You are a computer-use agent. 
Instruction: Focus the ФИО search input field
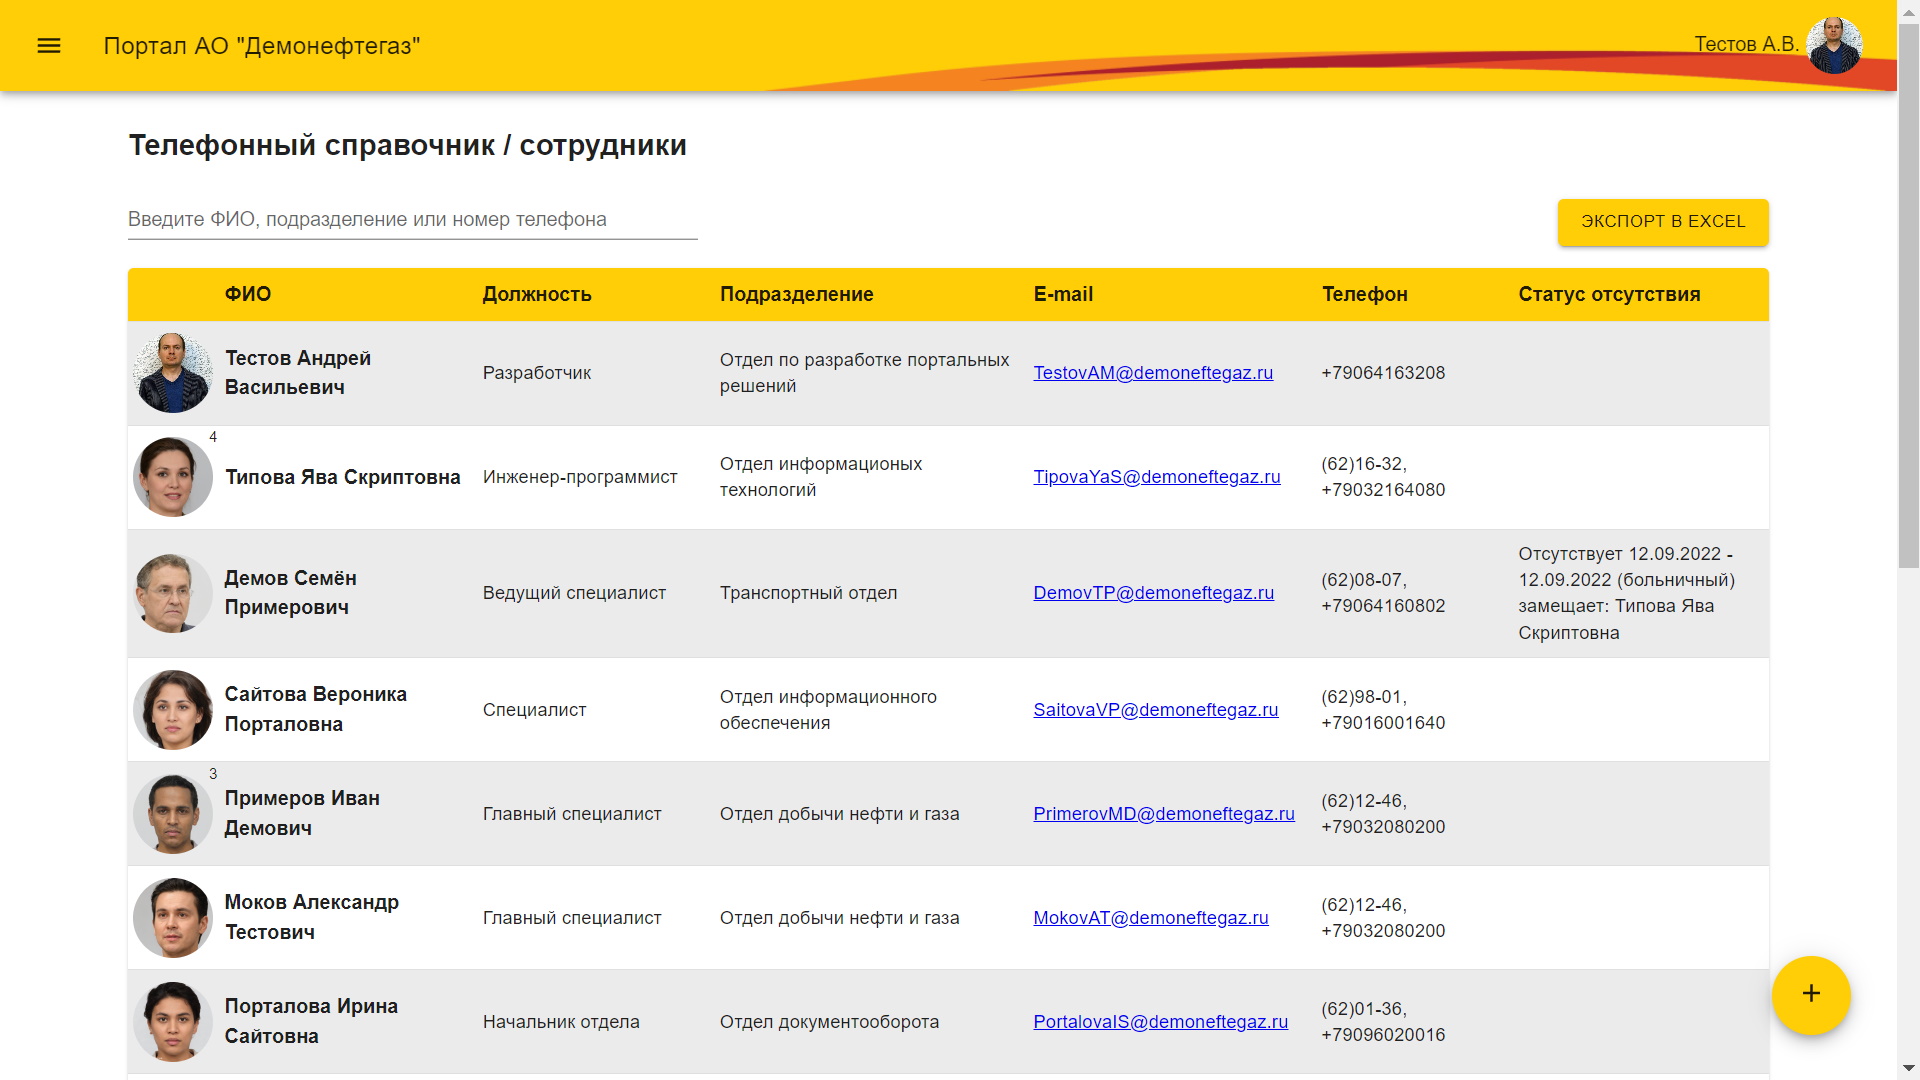click(x=412, y=220)
